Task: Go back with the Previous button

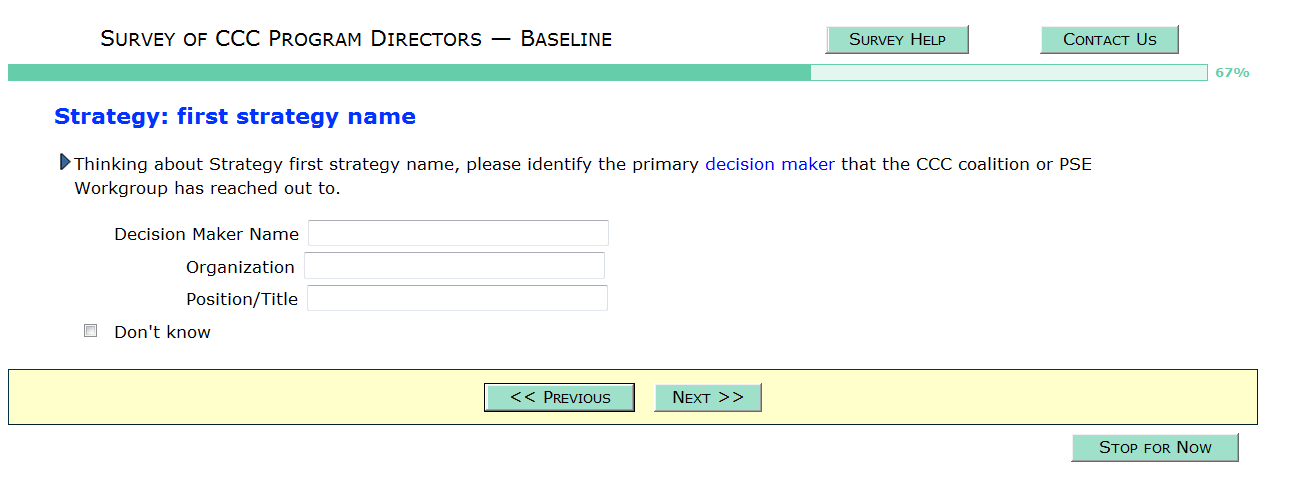Action: [x=559, y=397]
